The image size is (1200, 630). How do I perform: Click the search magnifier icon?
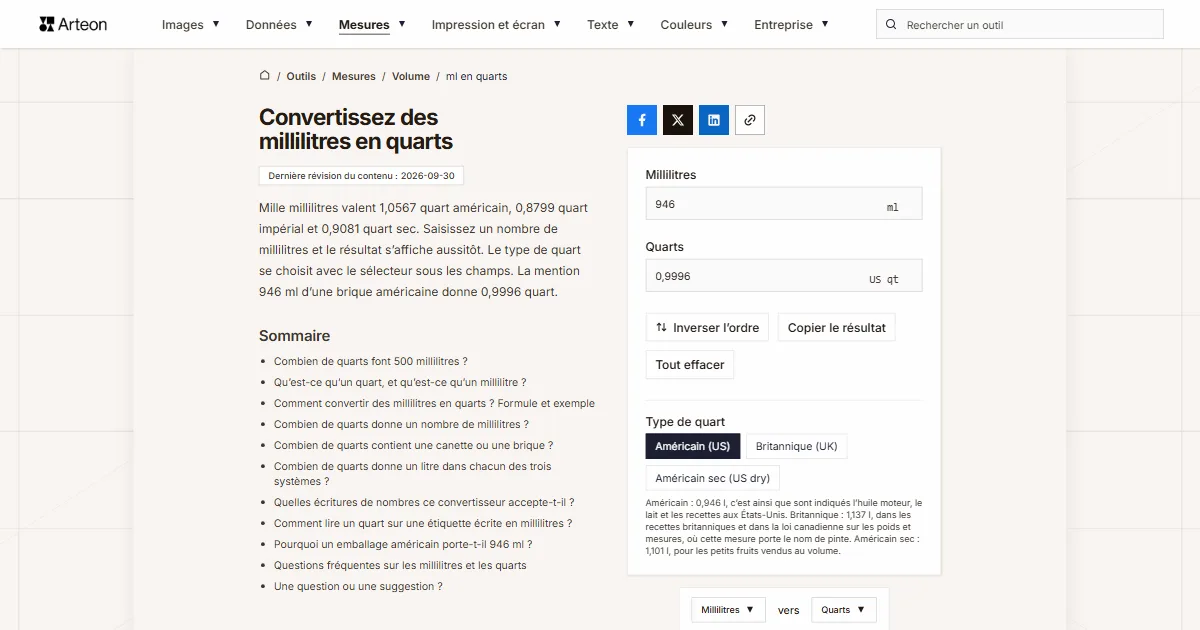click(x=892, y=24)
